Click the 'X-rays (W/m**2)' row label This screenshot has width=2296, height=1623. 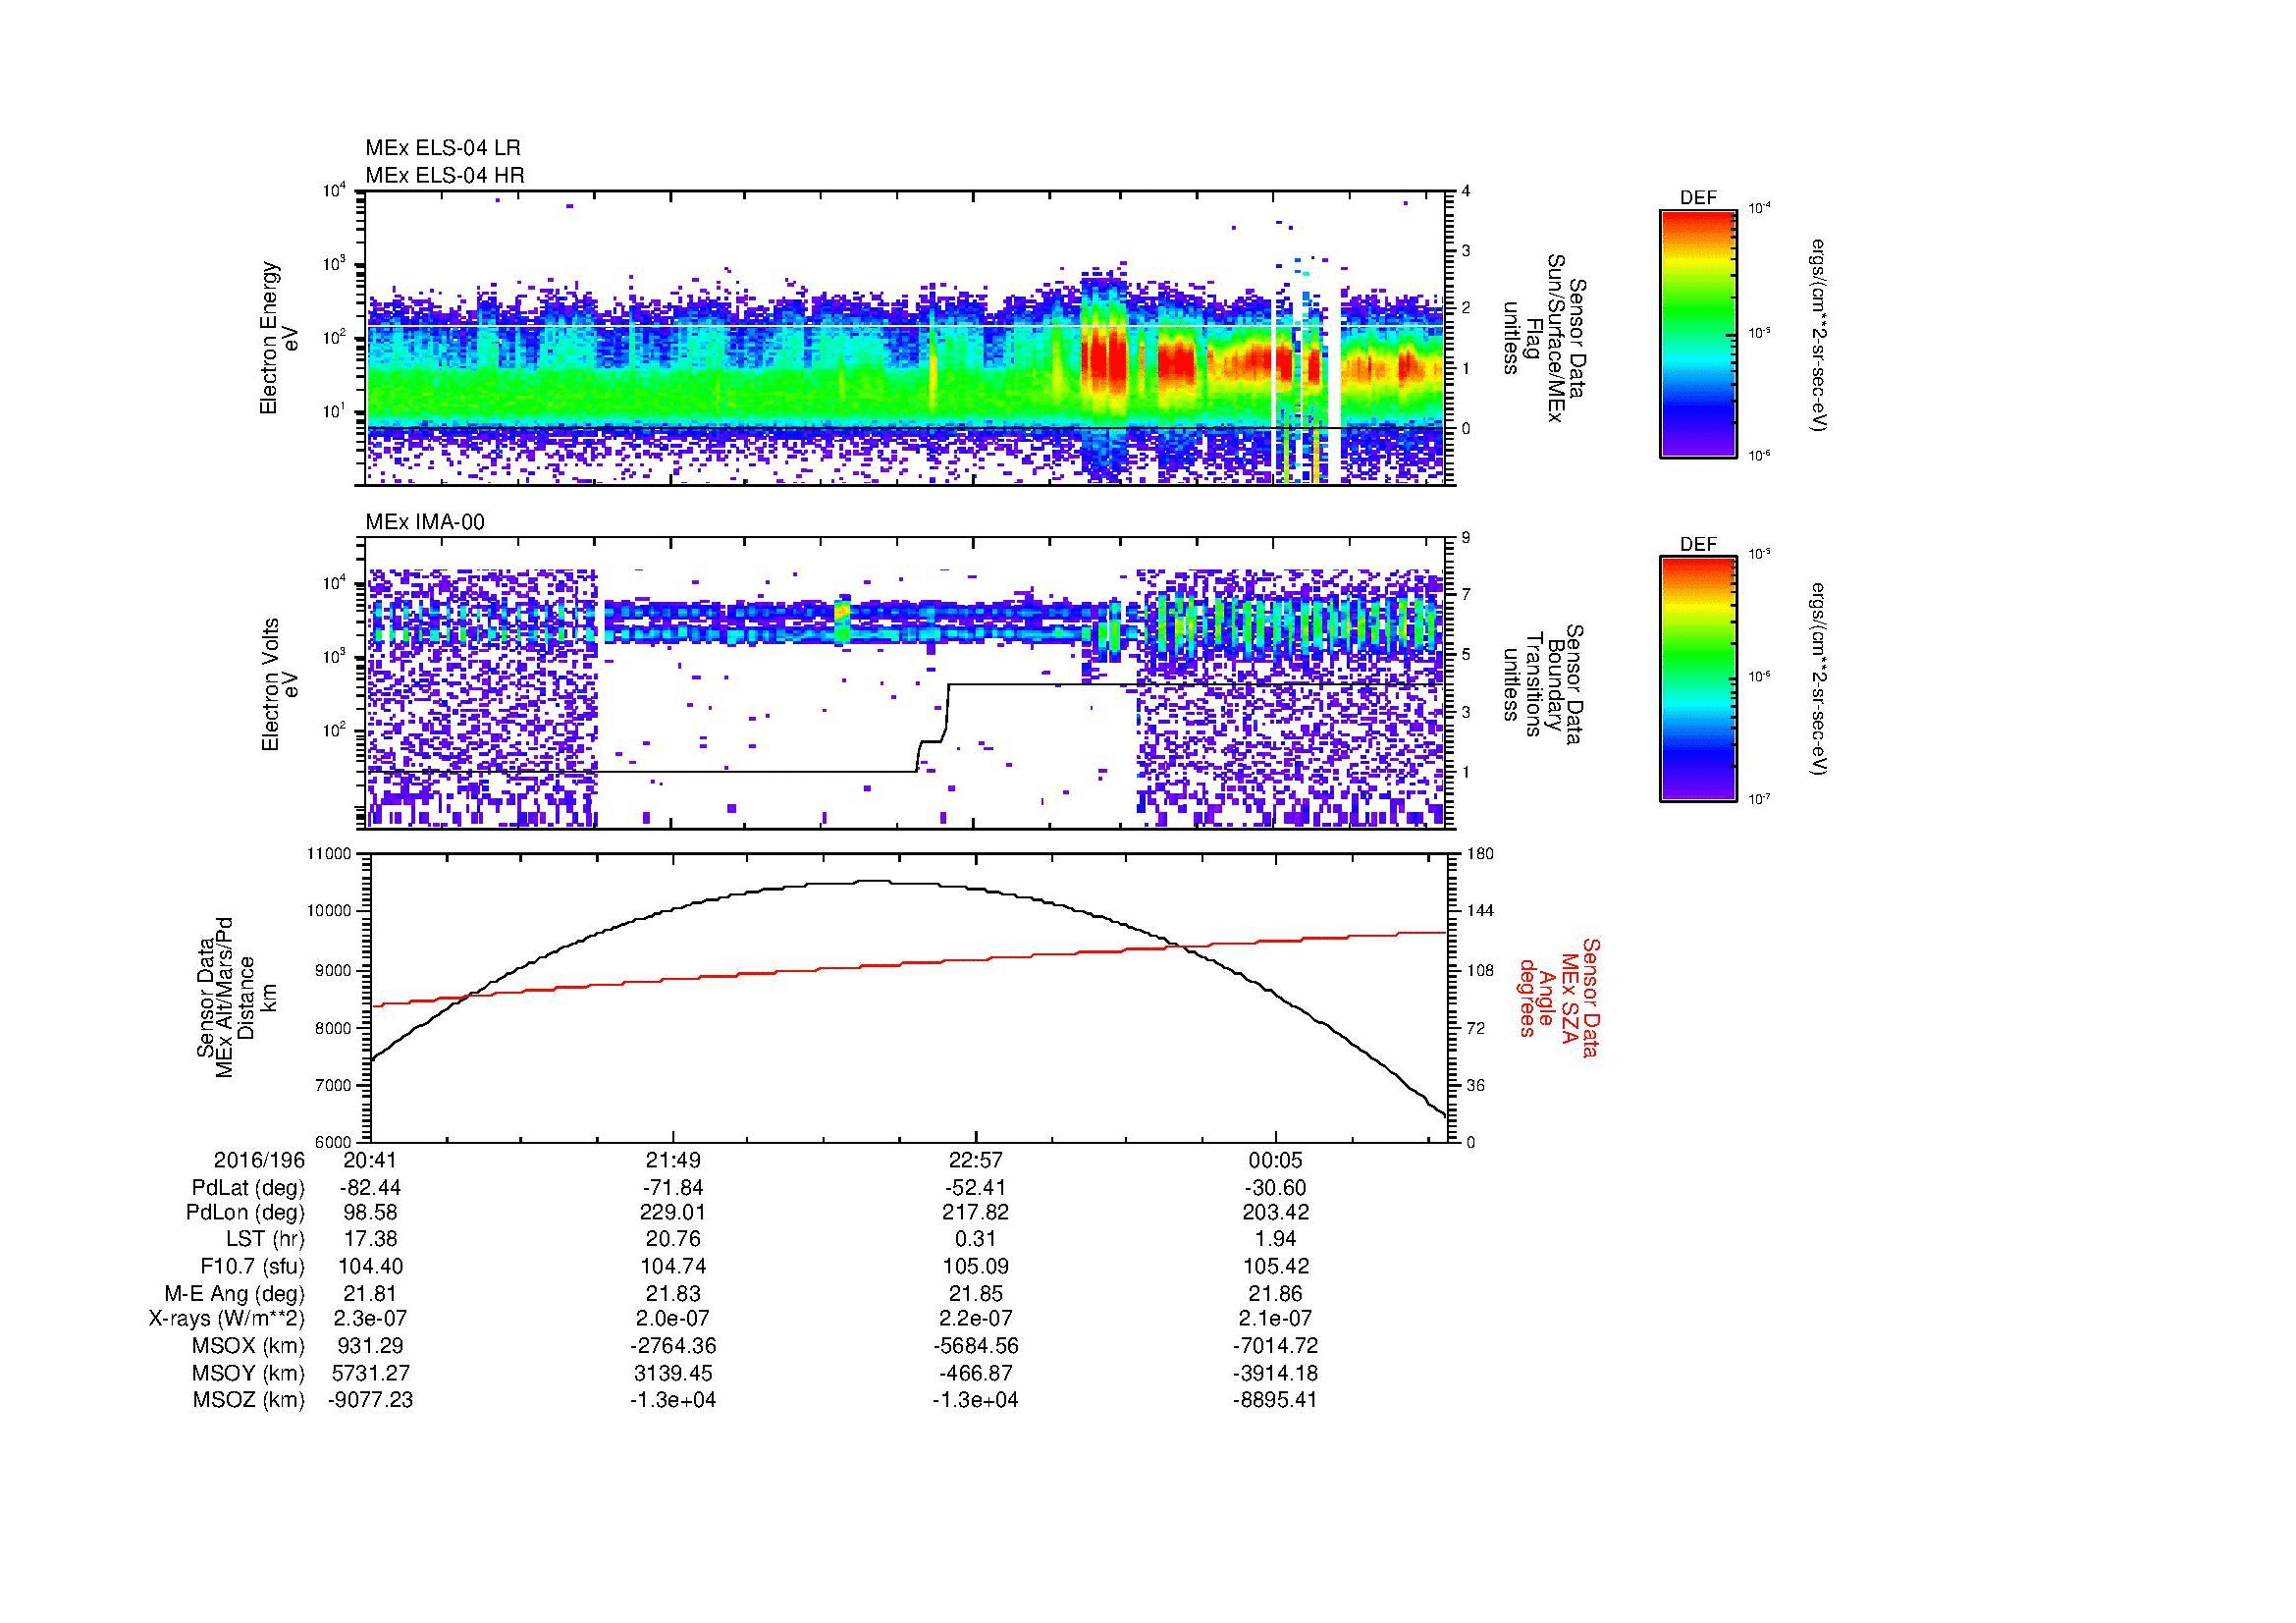point(227,1320)
